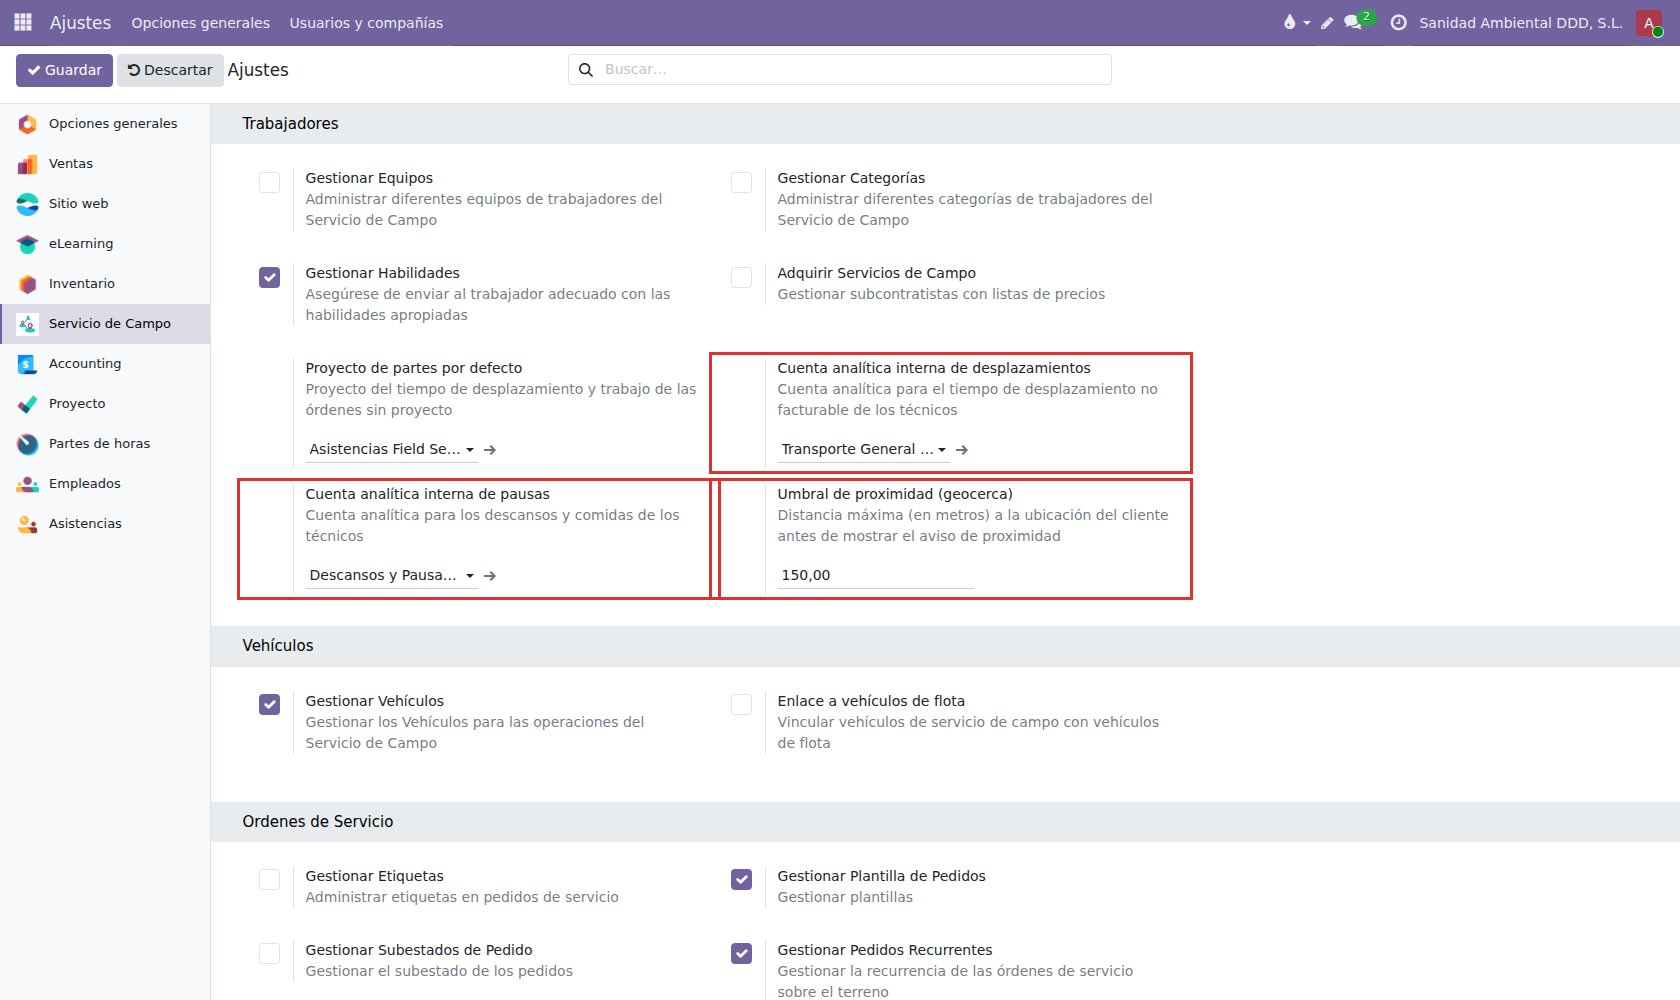Open linked record arrow for Transporte General
Viewport: 1680px width, 1000px height.
962,450
